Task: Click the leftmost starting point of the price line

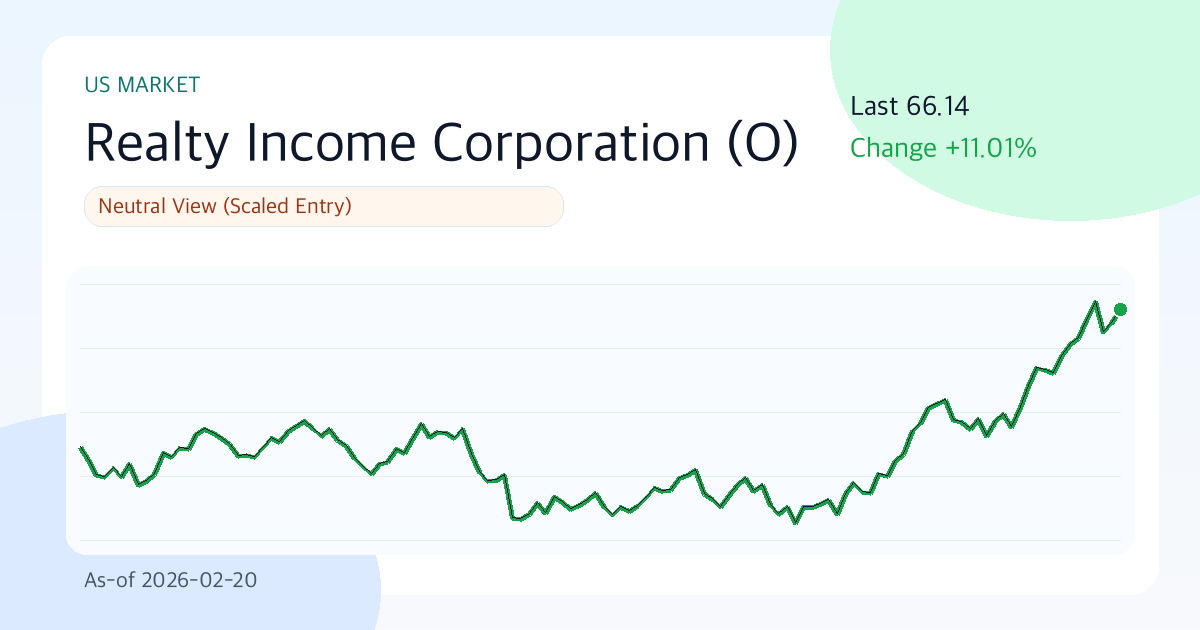Action: 81,448
